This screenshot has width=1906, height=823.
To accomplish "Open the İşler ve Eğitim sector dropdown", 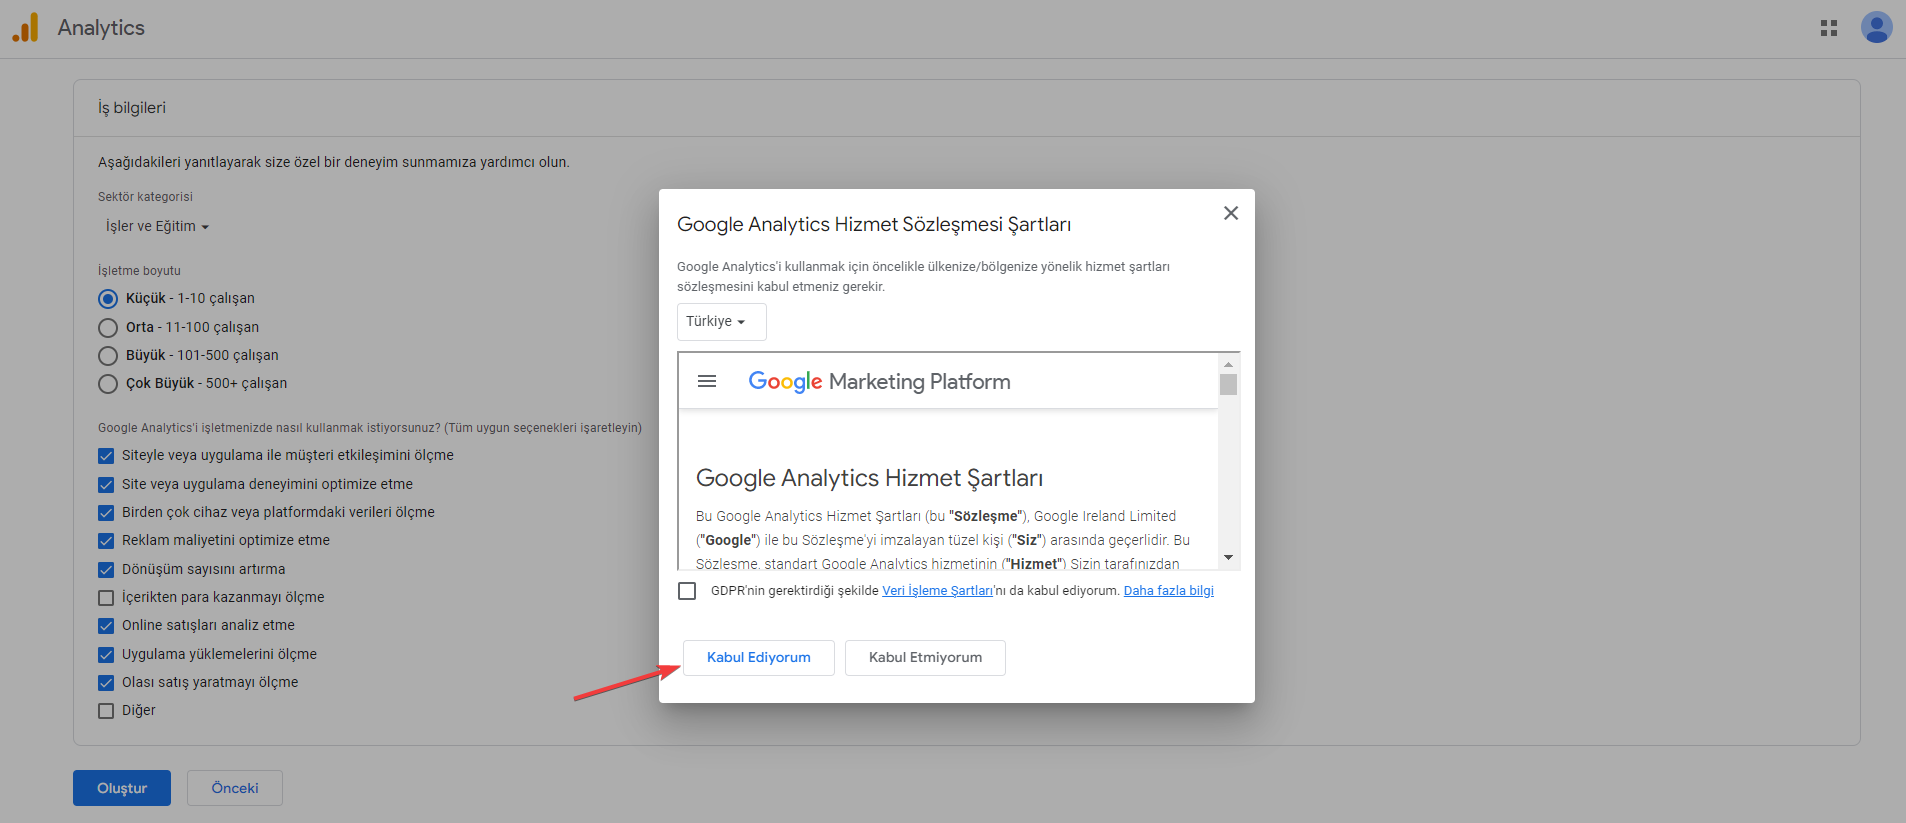I will click(x=157, y=226).
